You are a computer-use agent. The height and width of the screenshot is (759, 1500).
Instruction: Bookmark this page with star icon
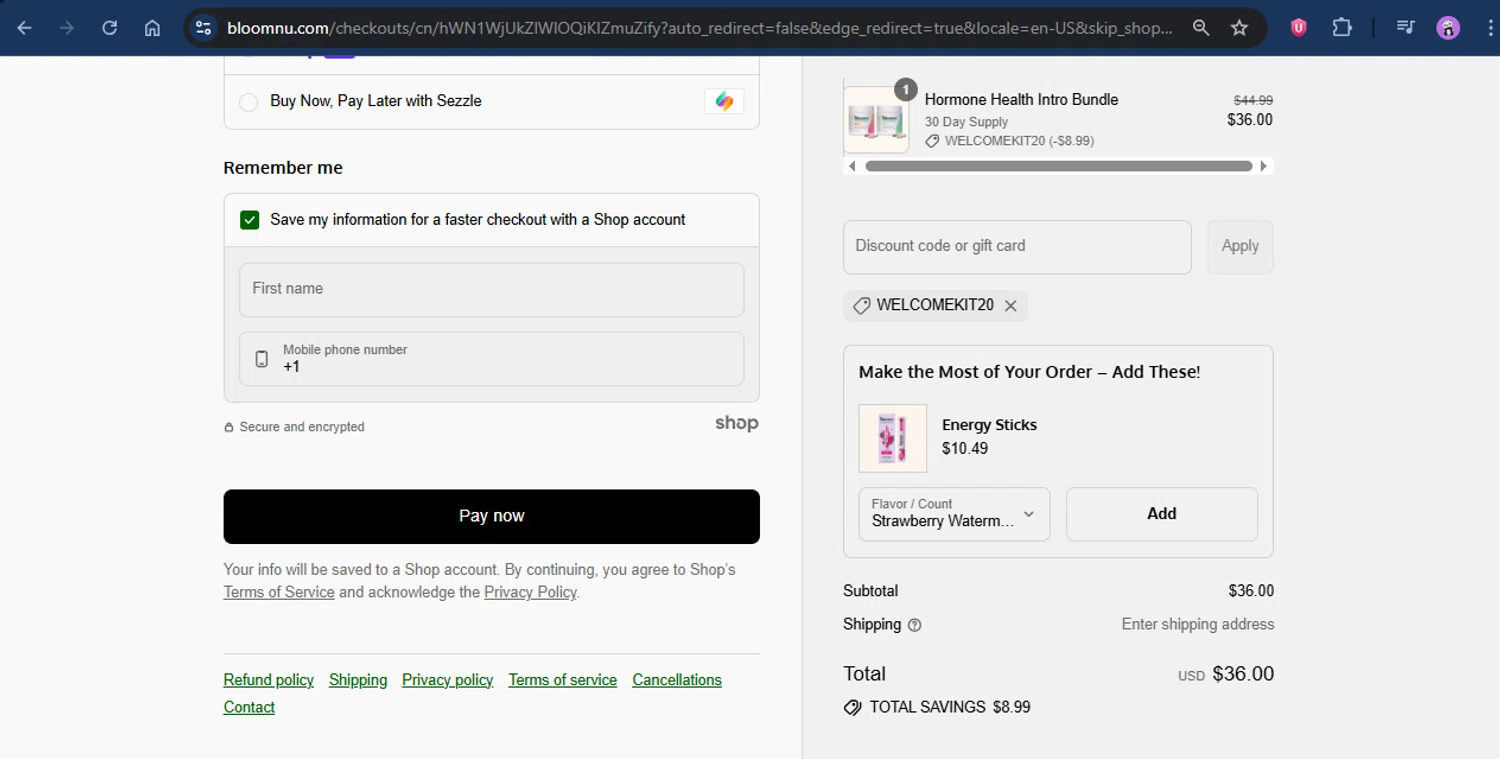tap(1240, 28)
